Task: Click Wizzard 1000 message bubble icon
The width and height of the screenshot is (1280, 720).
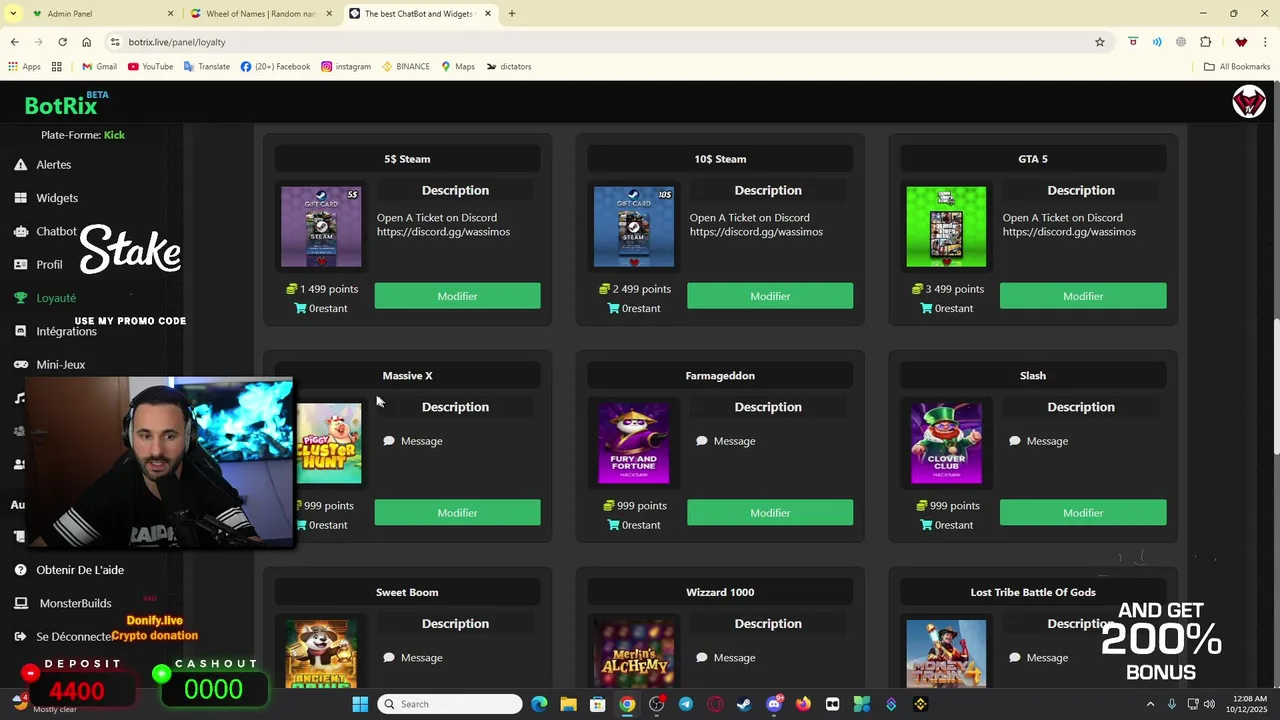Action: point(702,658)
